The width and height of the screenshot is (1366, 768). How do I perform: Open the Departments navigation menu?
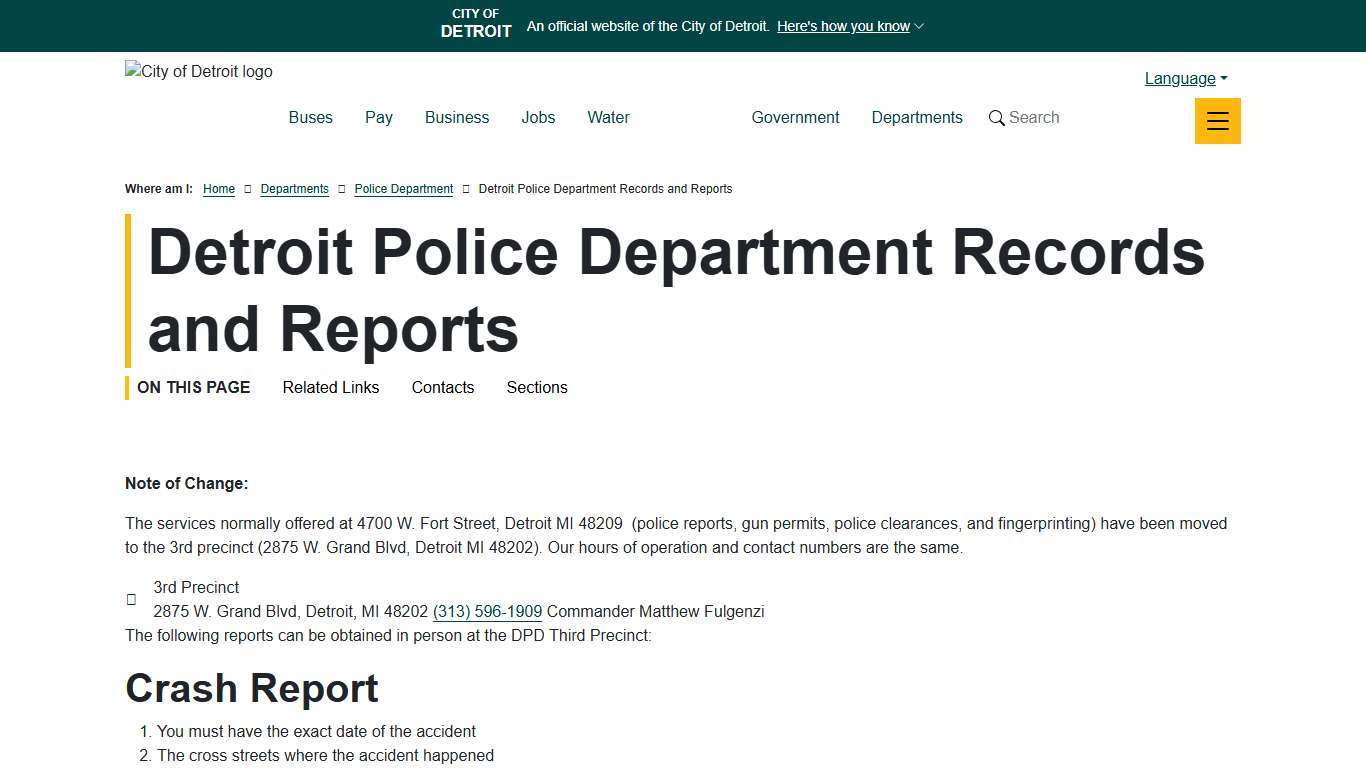click(x=916, y=117)
